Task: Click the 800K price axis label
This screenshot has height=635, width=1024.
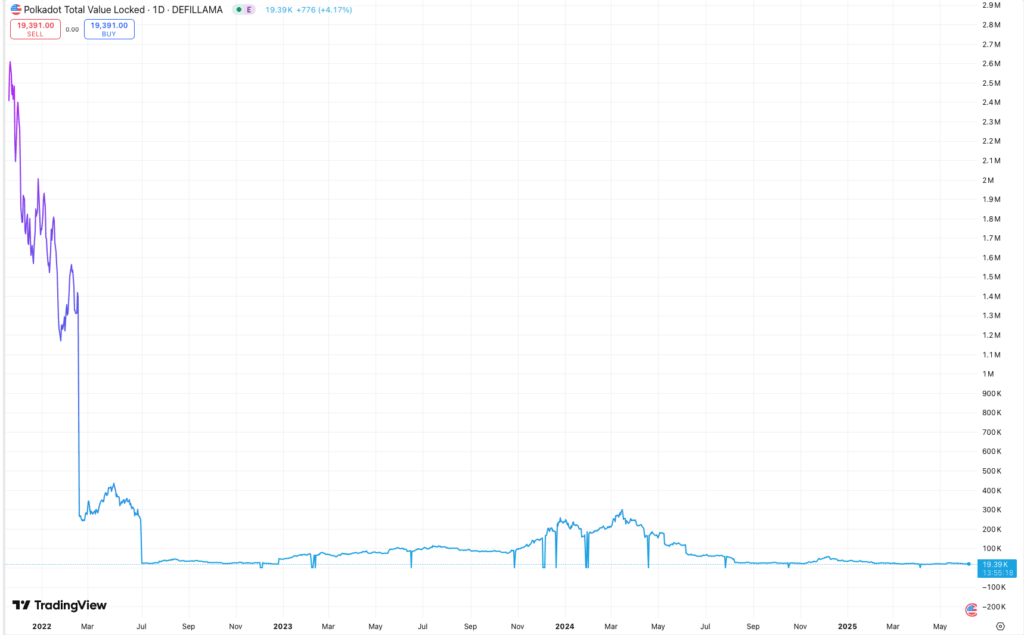Action: (991, 412)
